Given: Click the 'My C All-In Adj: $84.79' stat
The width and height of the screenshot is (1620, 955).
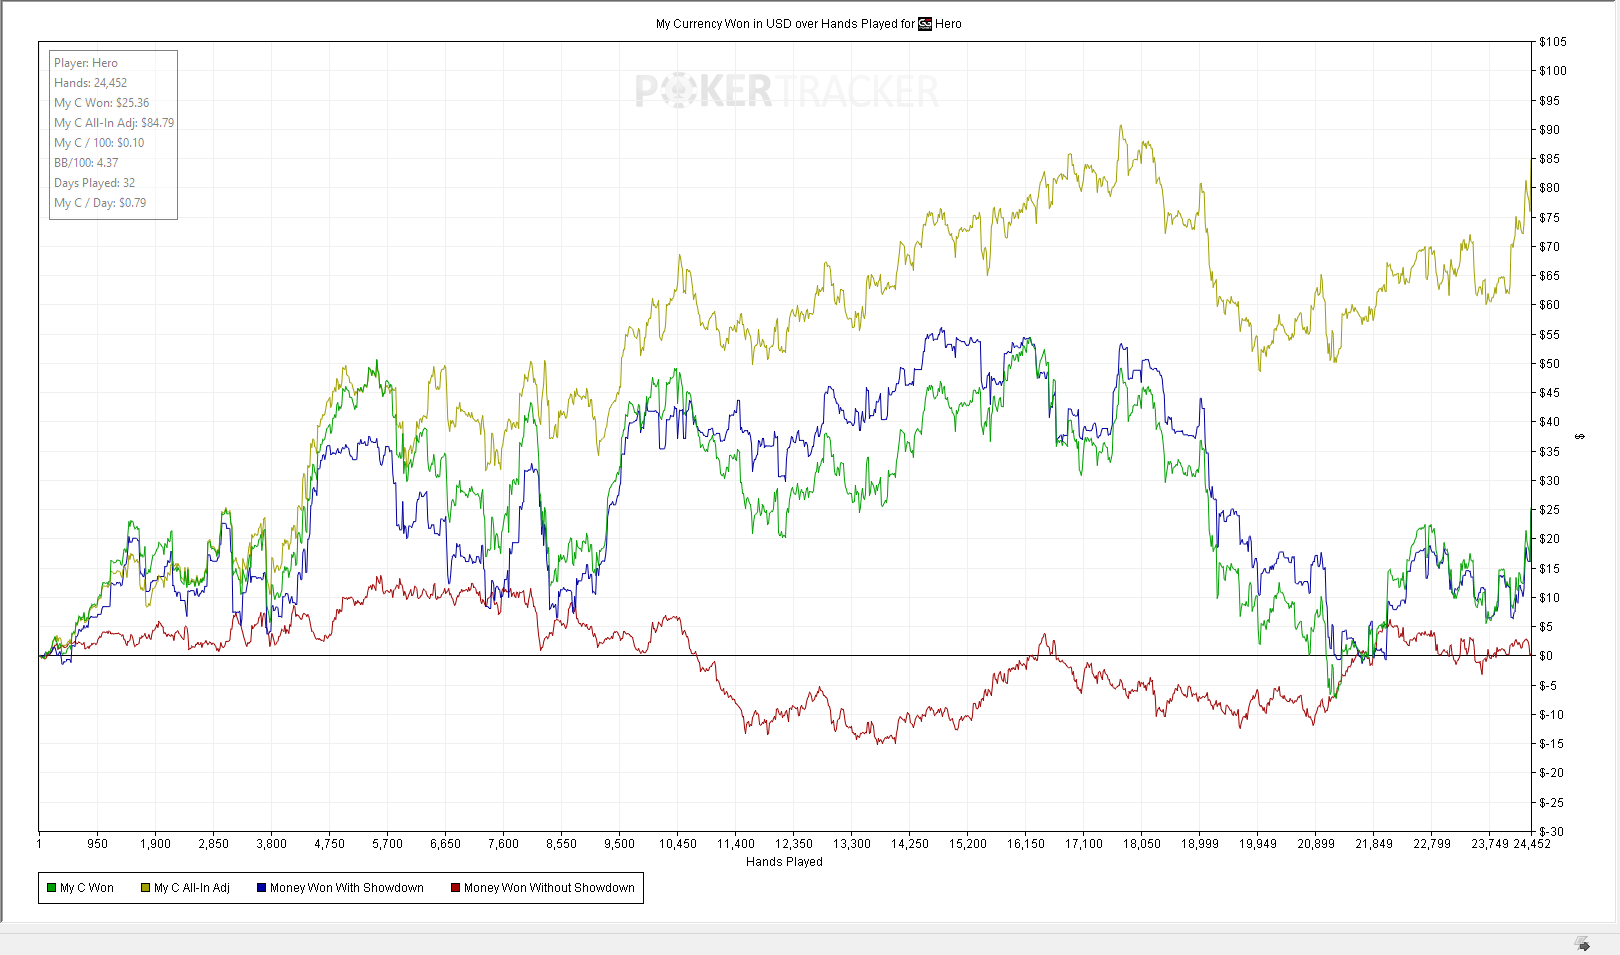Looking at the screenshot, I should [114, 123].
